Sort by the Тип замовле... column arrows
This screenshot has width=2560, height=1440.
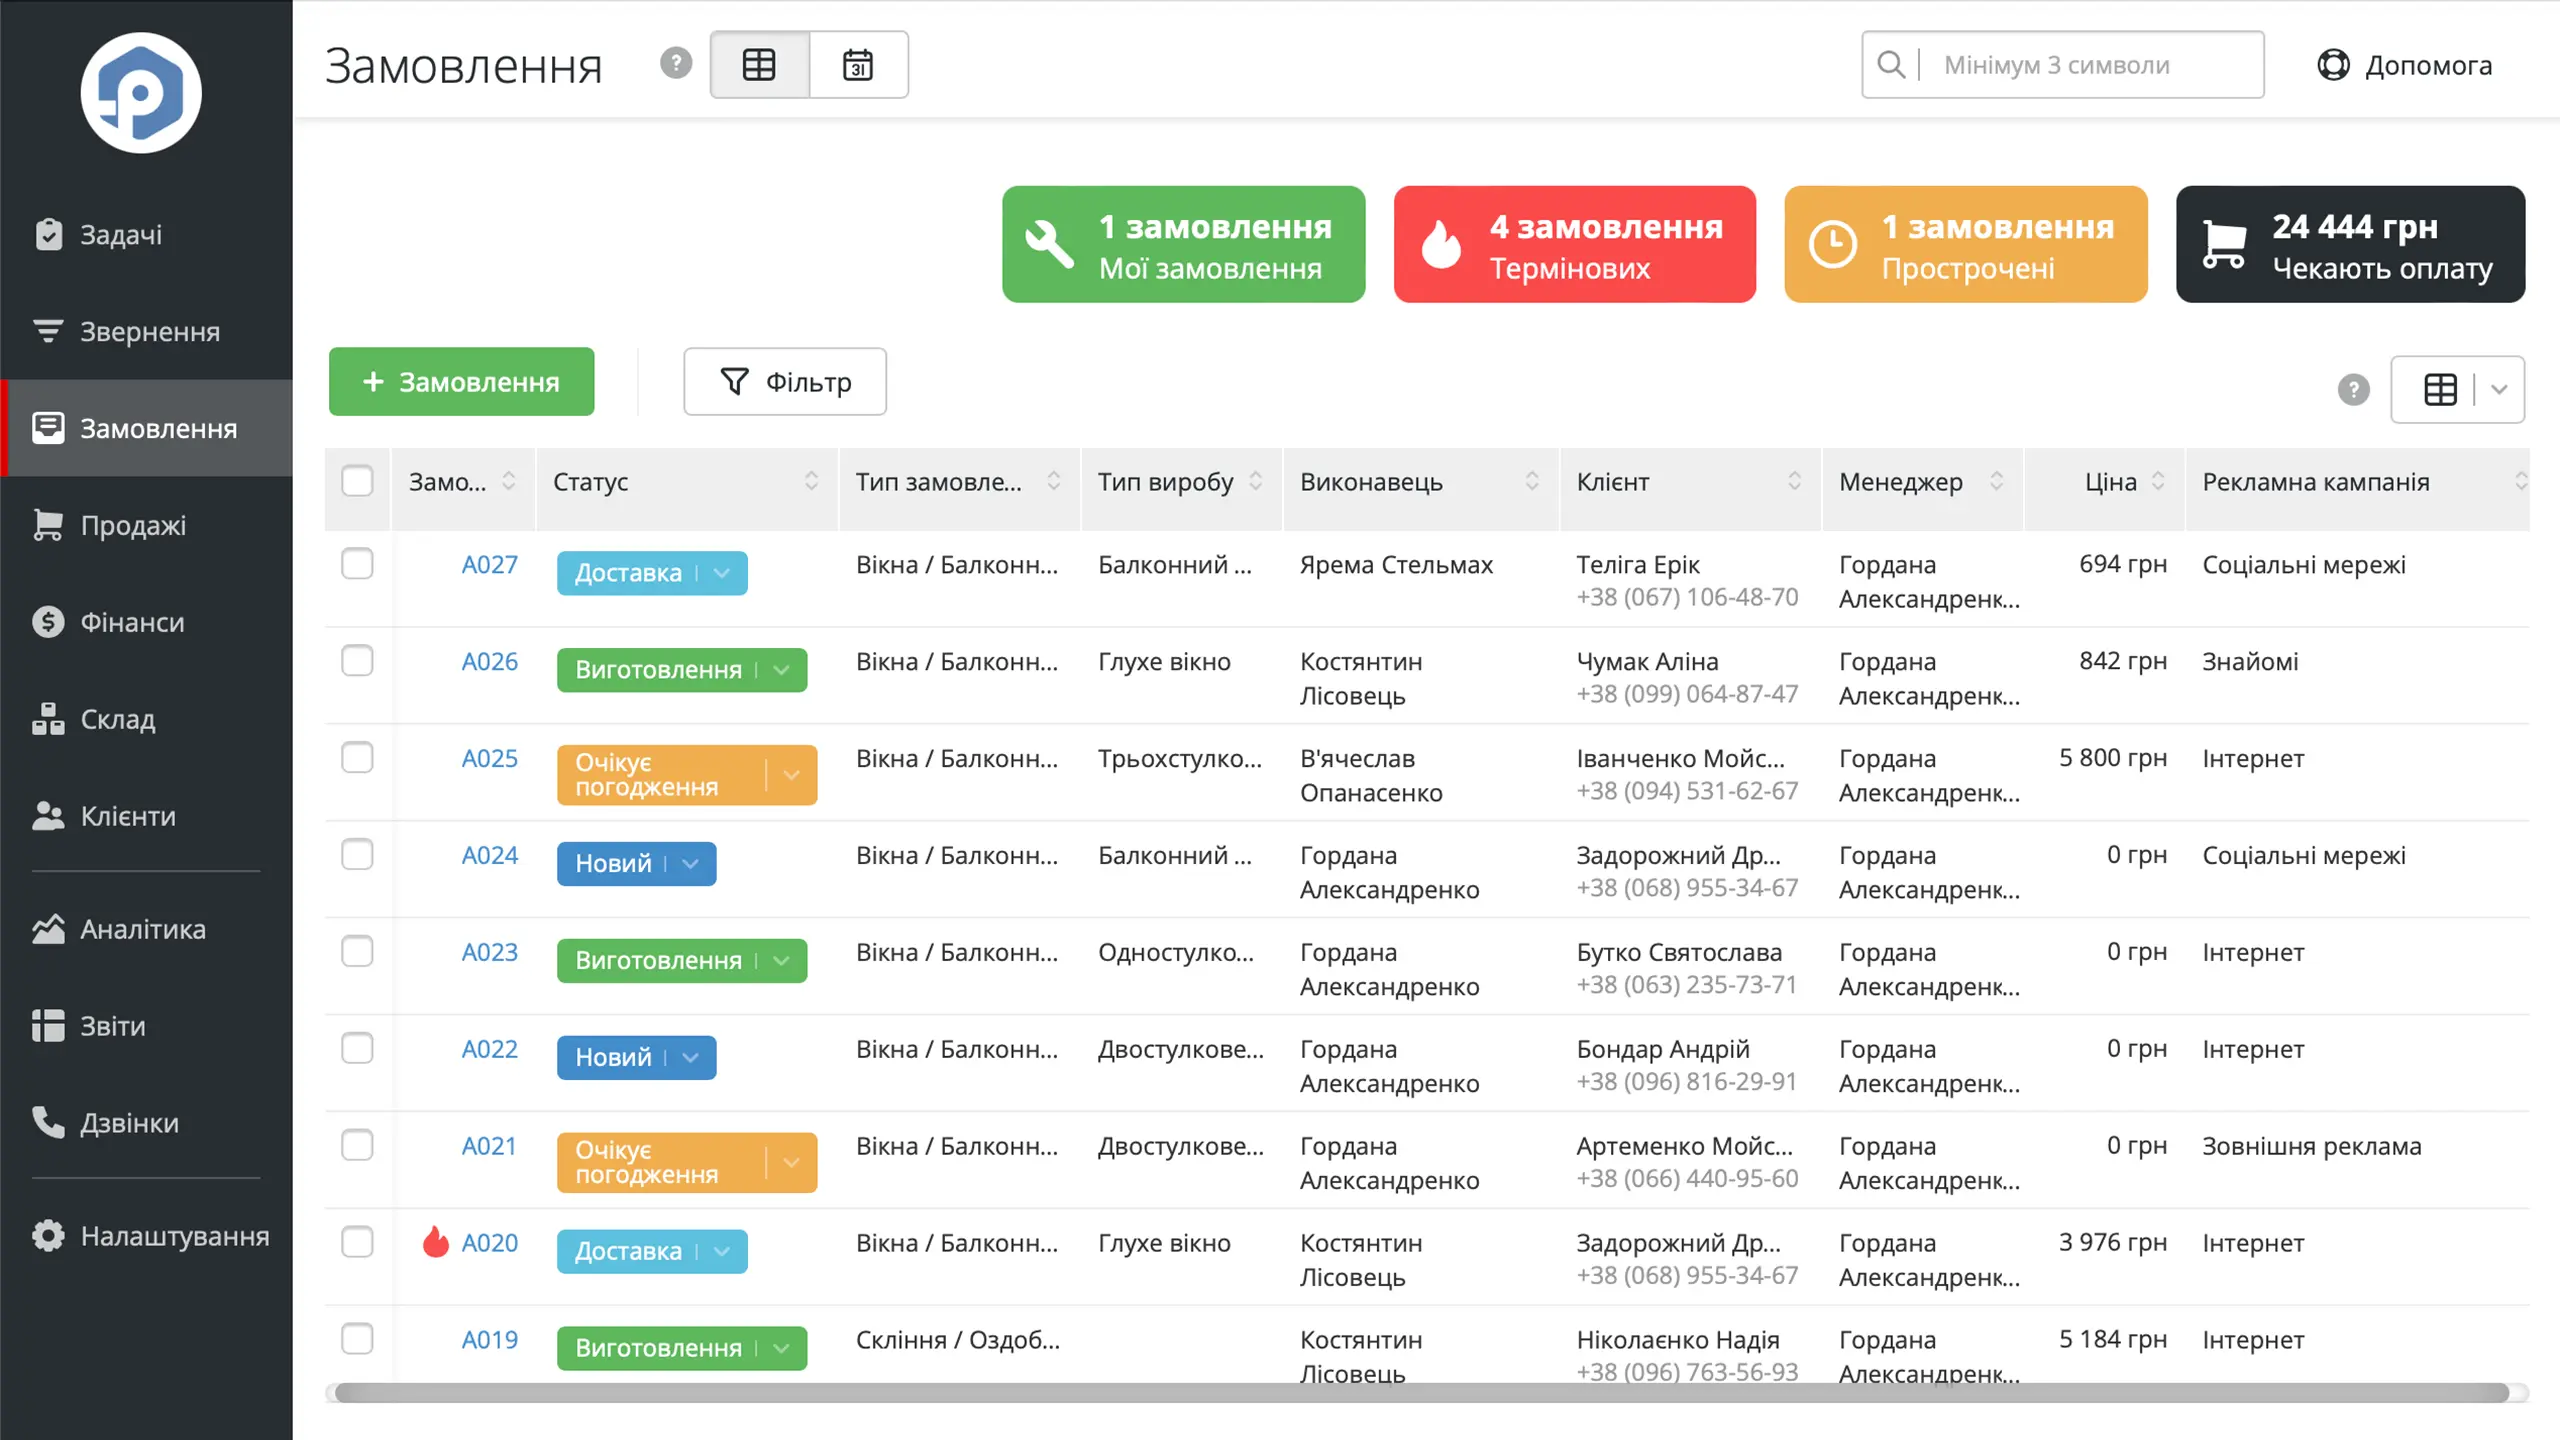1053,481
